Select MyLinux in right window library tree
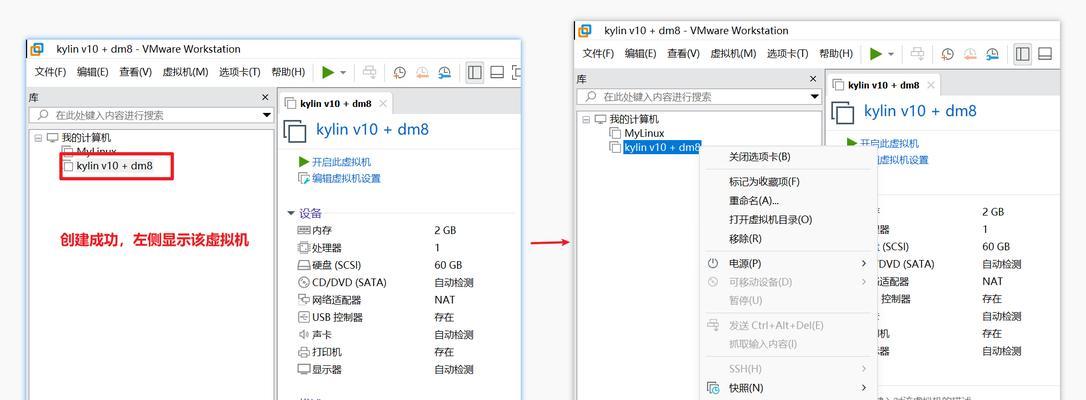 tap(644, 133)
